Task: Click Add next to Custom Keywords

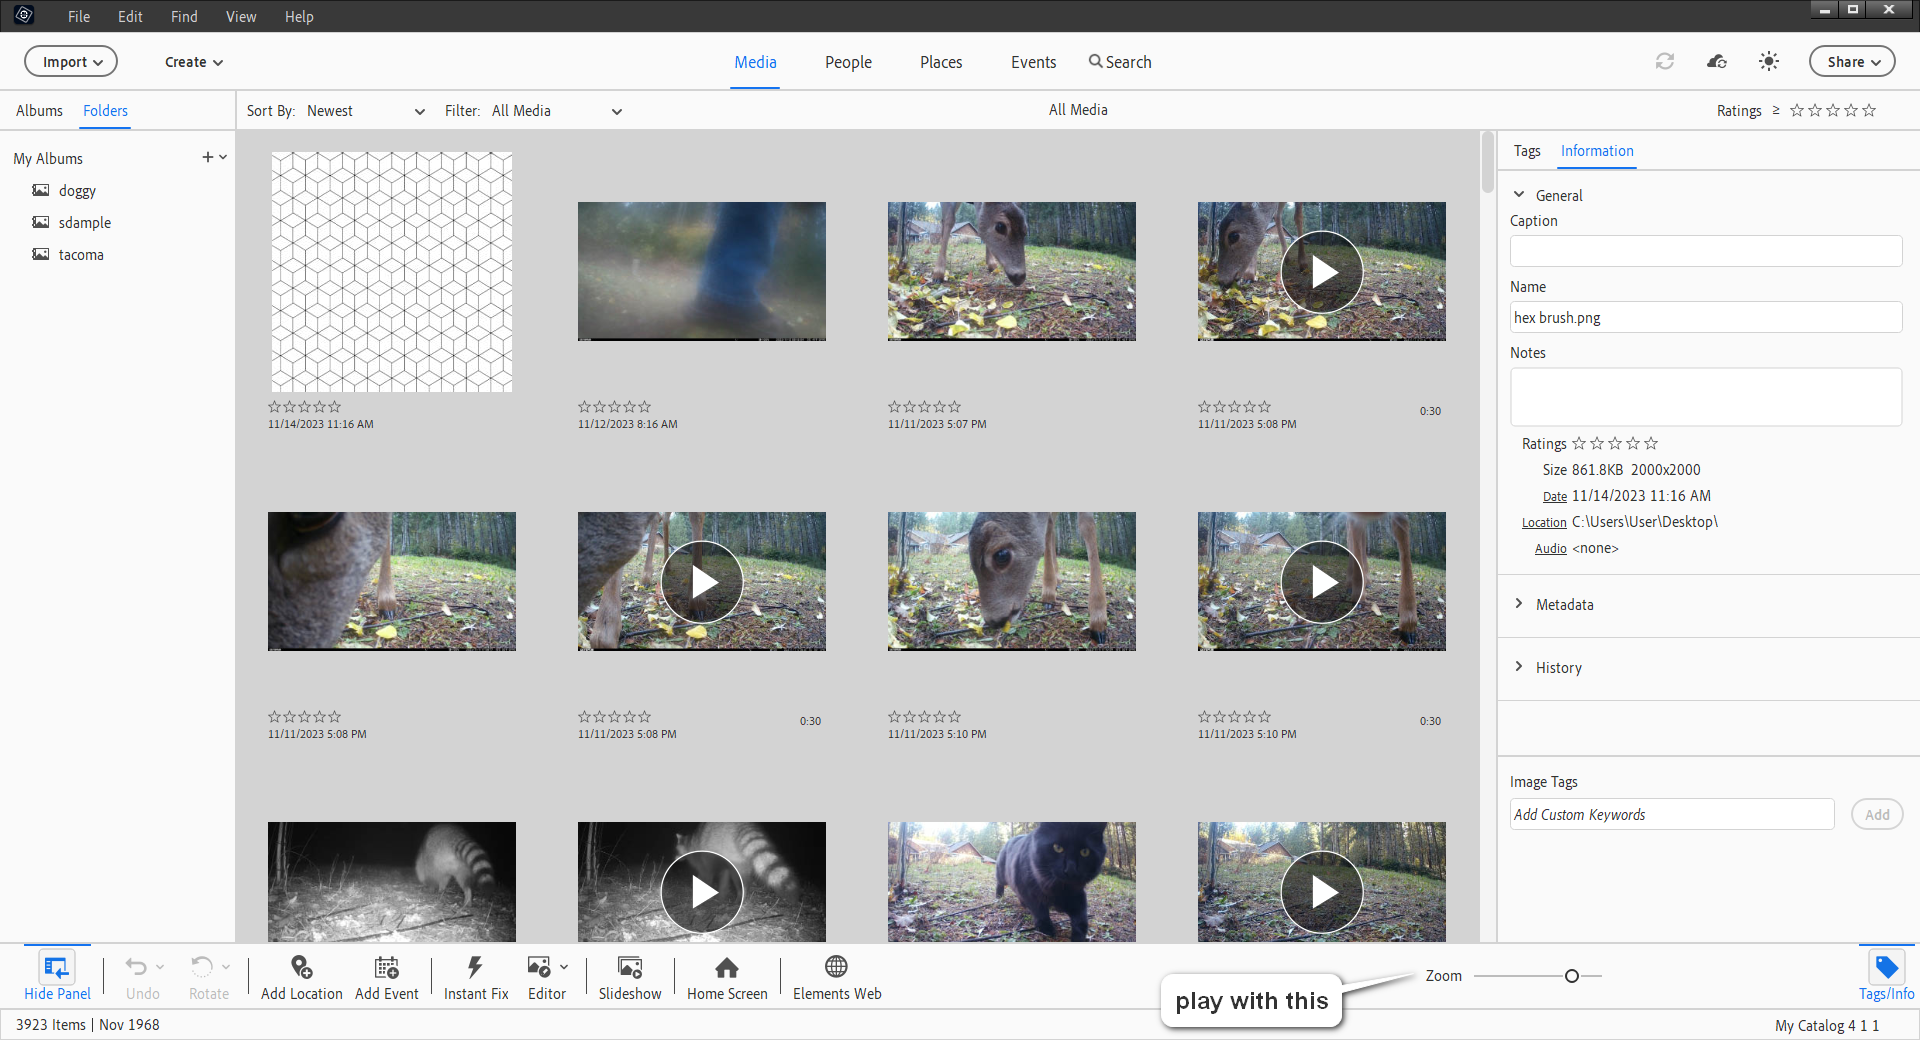Action: pos(1877,814)
